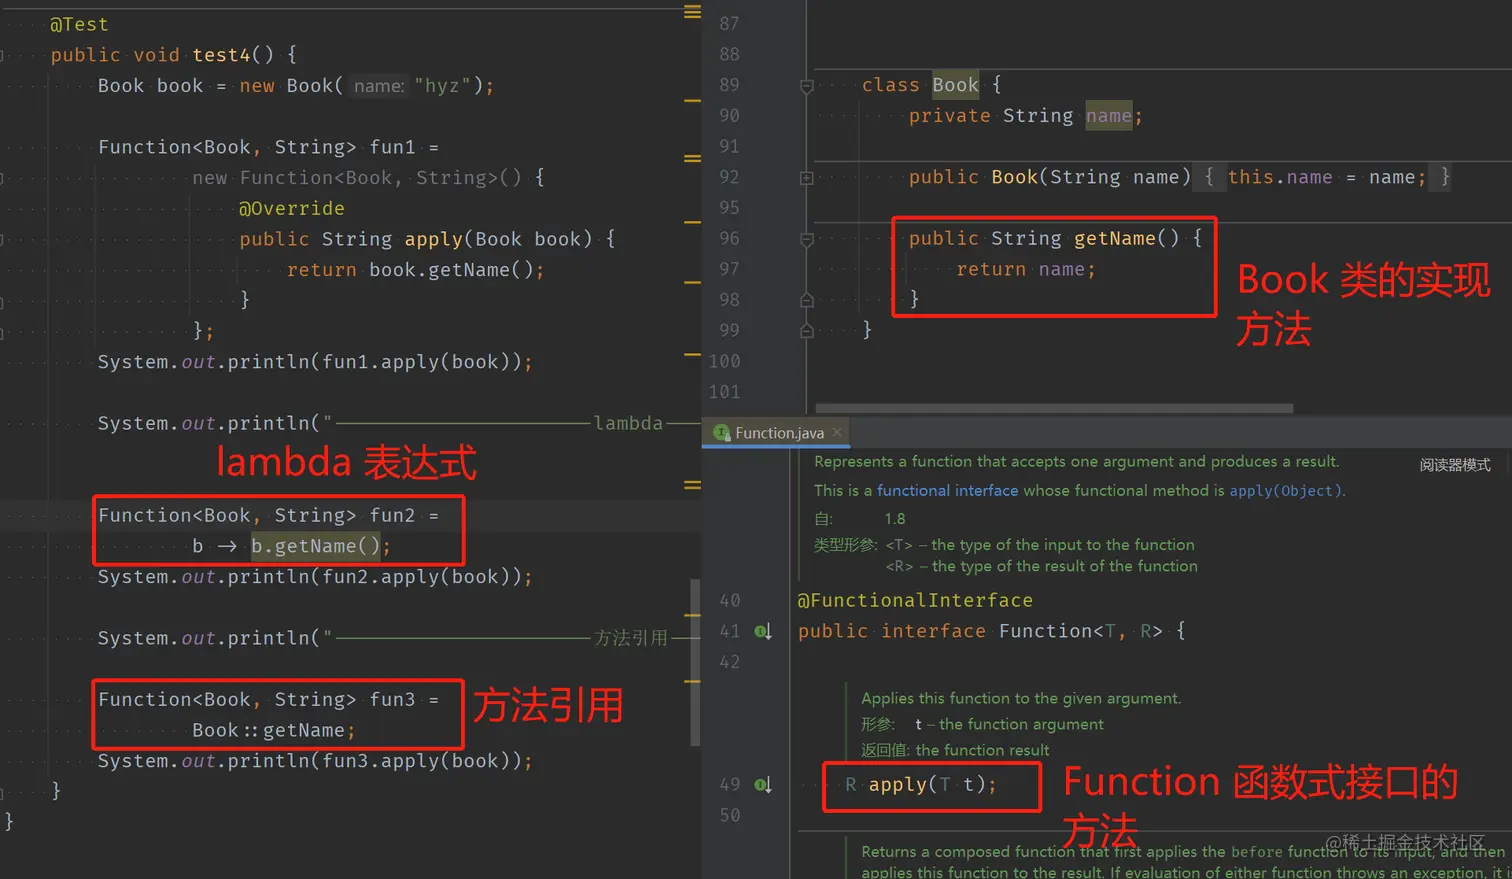Click the highlighted name field on line 90
This screenshot has height=879, width=1512.
(x=1109, y=116)
